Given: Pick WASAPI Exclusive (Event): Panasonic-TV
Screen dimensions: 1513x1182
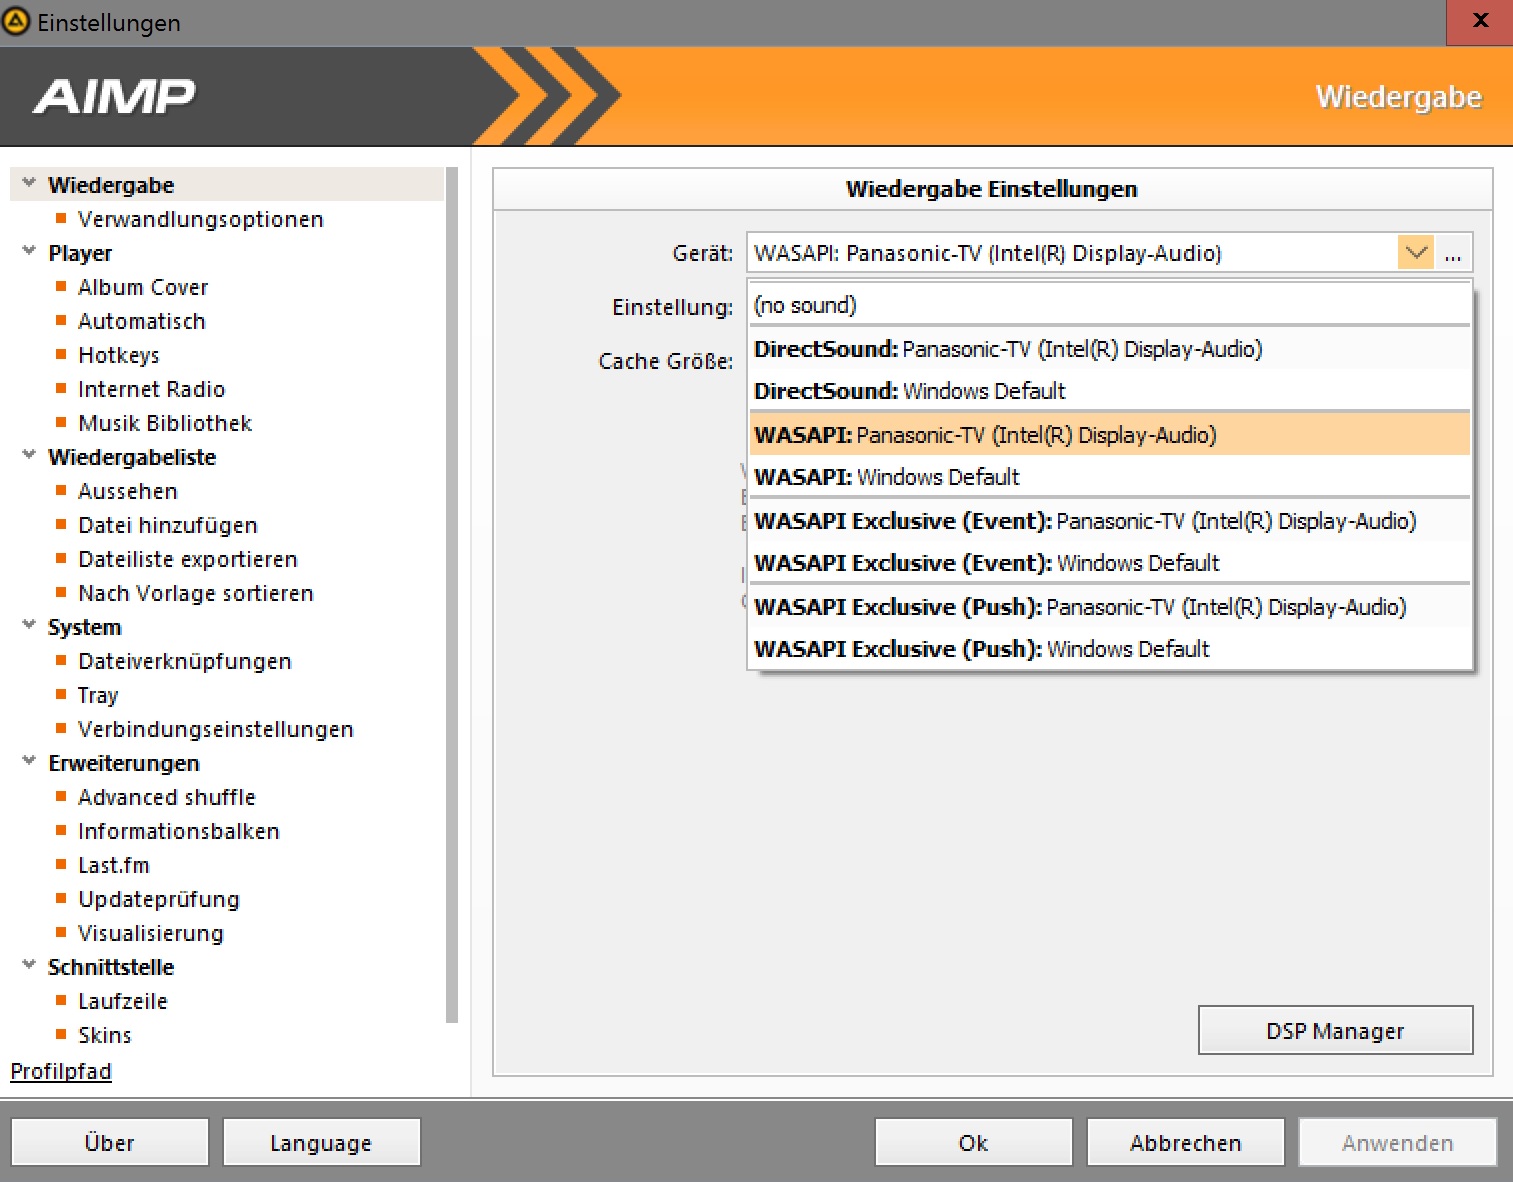Looking at the screenshot, I should [x=1110, y=521].
